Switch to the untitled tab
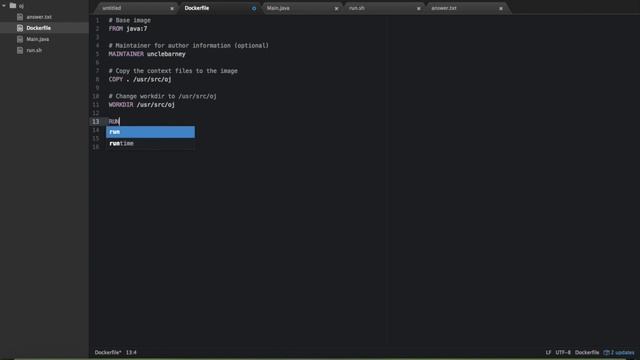The width and height of the screenshot is (640, 360). [112, 8]
